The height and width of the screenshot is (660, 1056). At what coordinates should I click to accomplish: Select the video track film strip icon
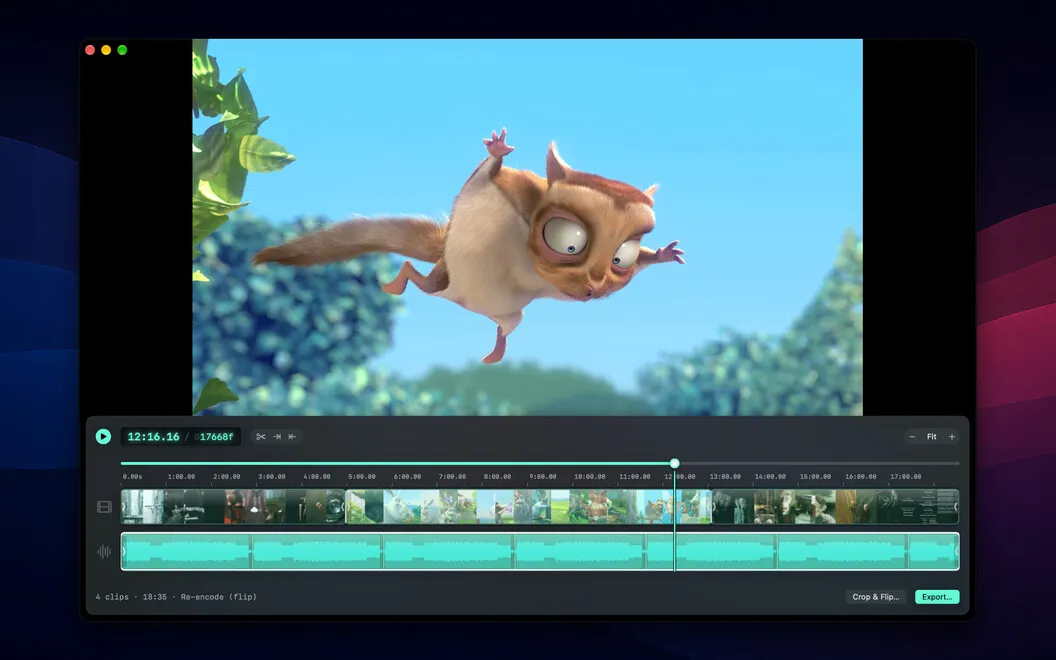(104, 506)
